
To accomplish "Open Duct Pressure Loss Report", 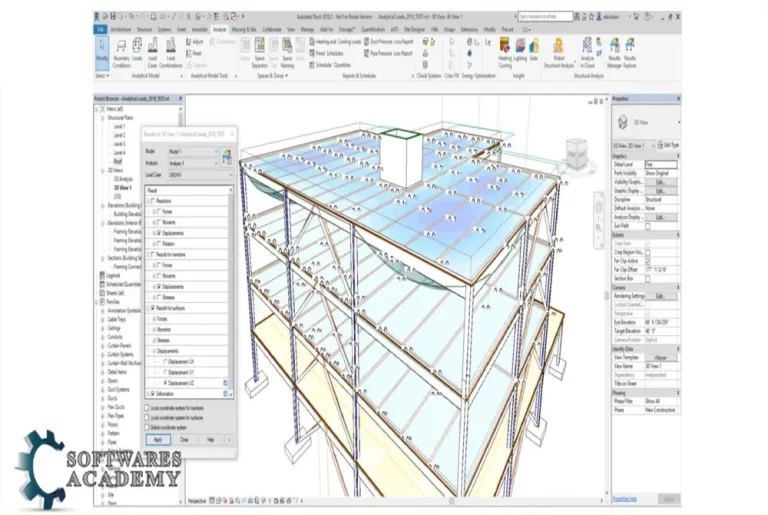I will [x=388, y=42].
